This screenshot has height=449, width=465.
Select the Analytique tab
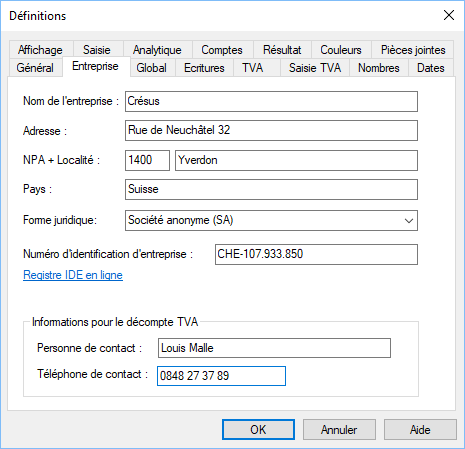157,50
